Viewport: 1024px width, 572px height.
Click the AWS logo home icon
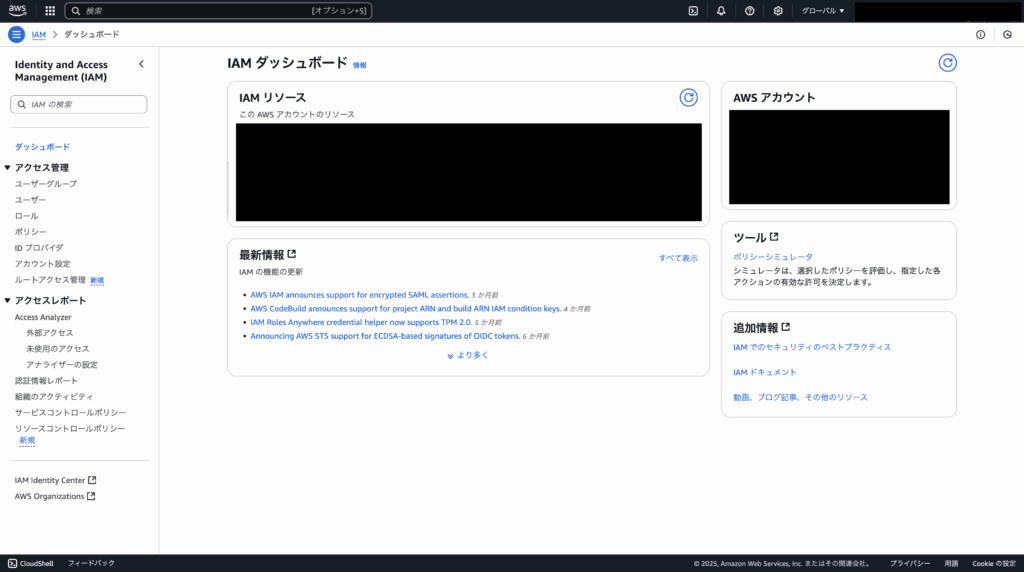click(x=17, y=10)
